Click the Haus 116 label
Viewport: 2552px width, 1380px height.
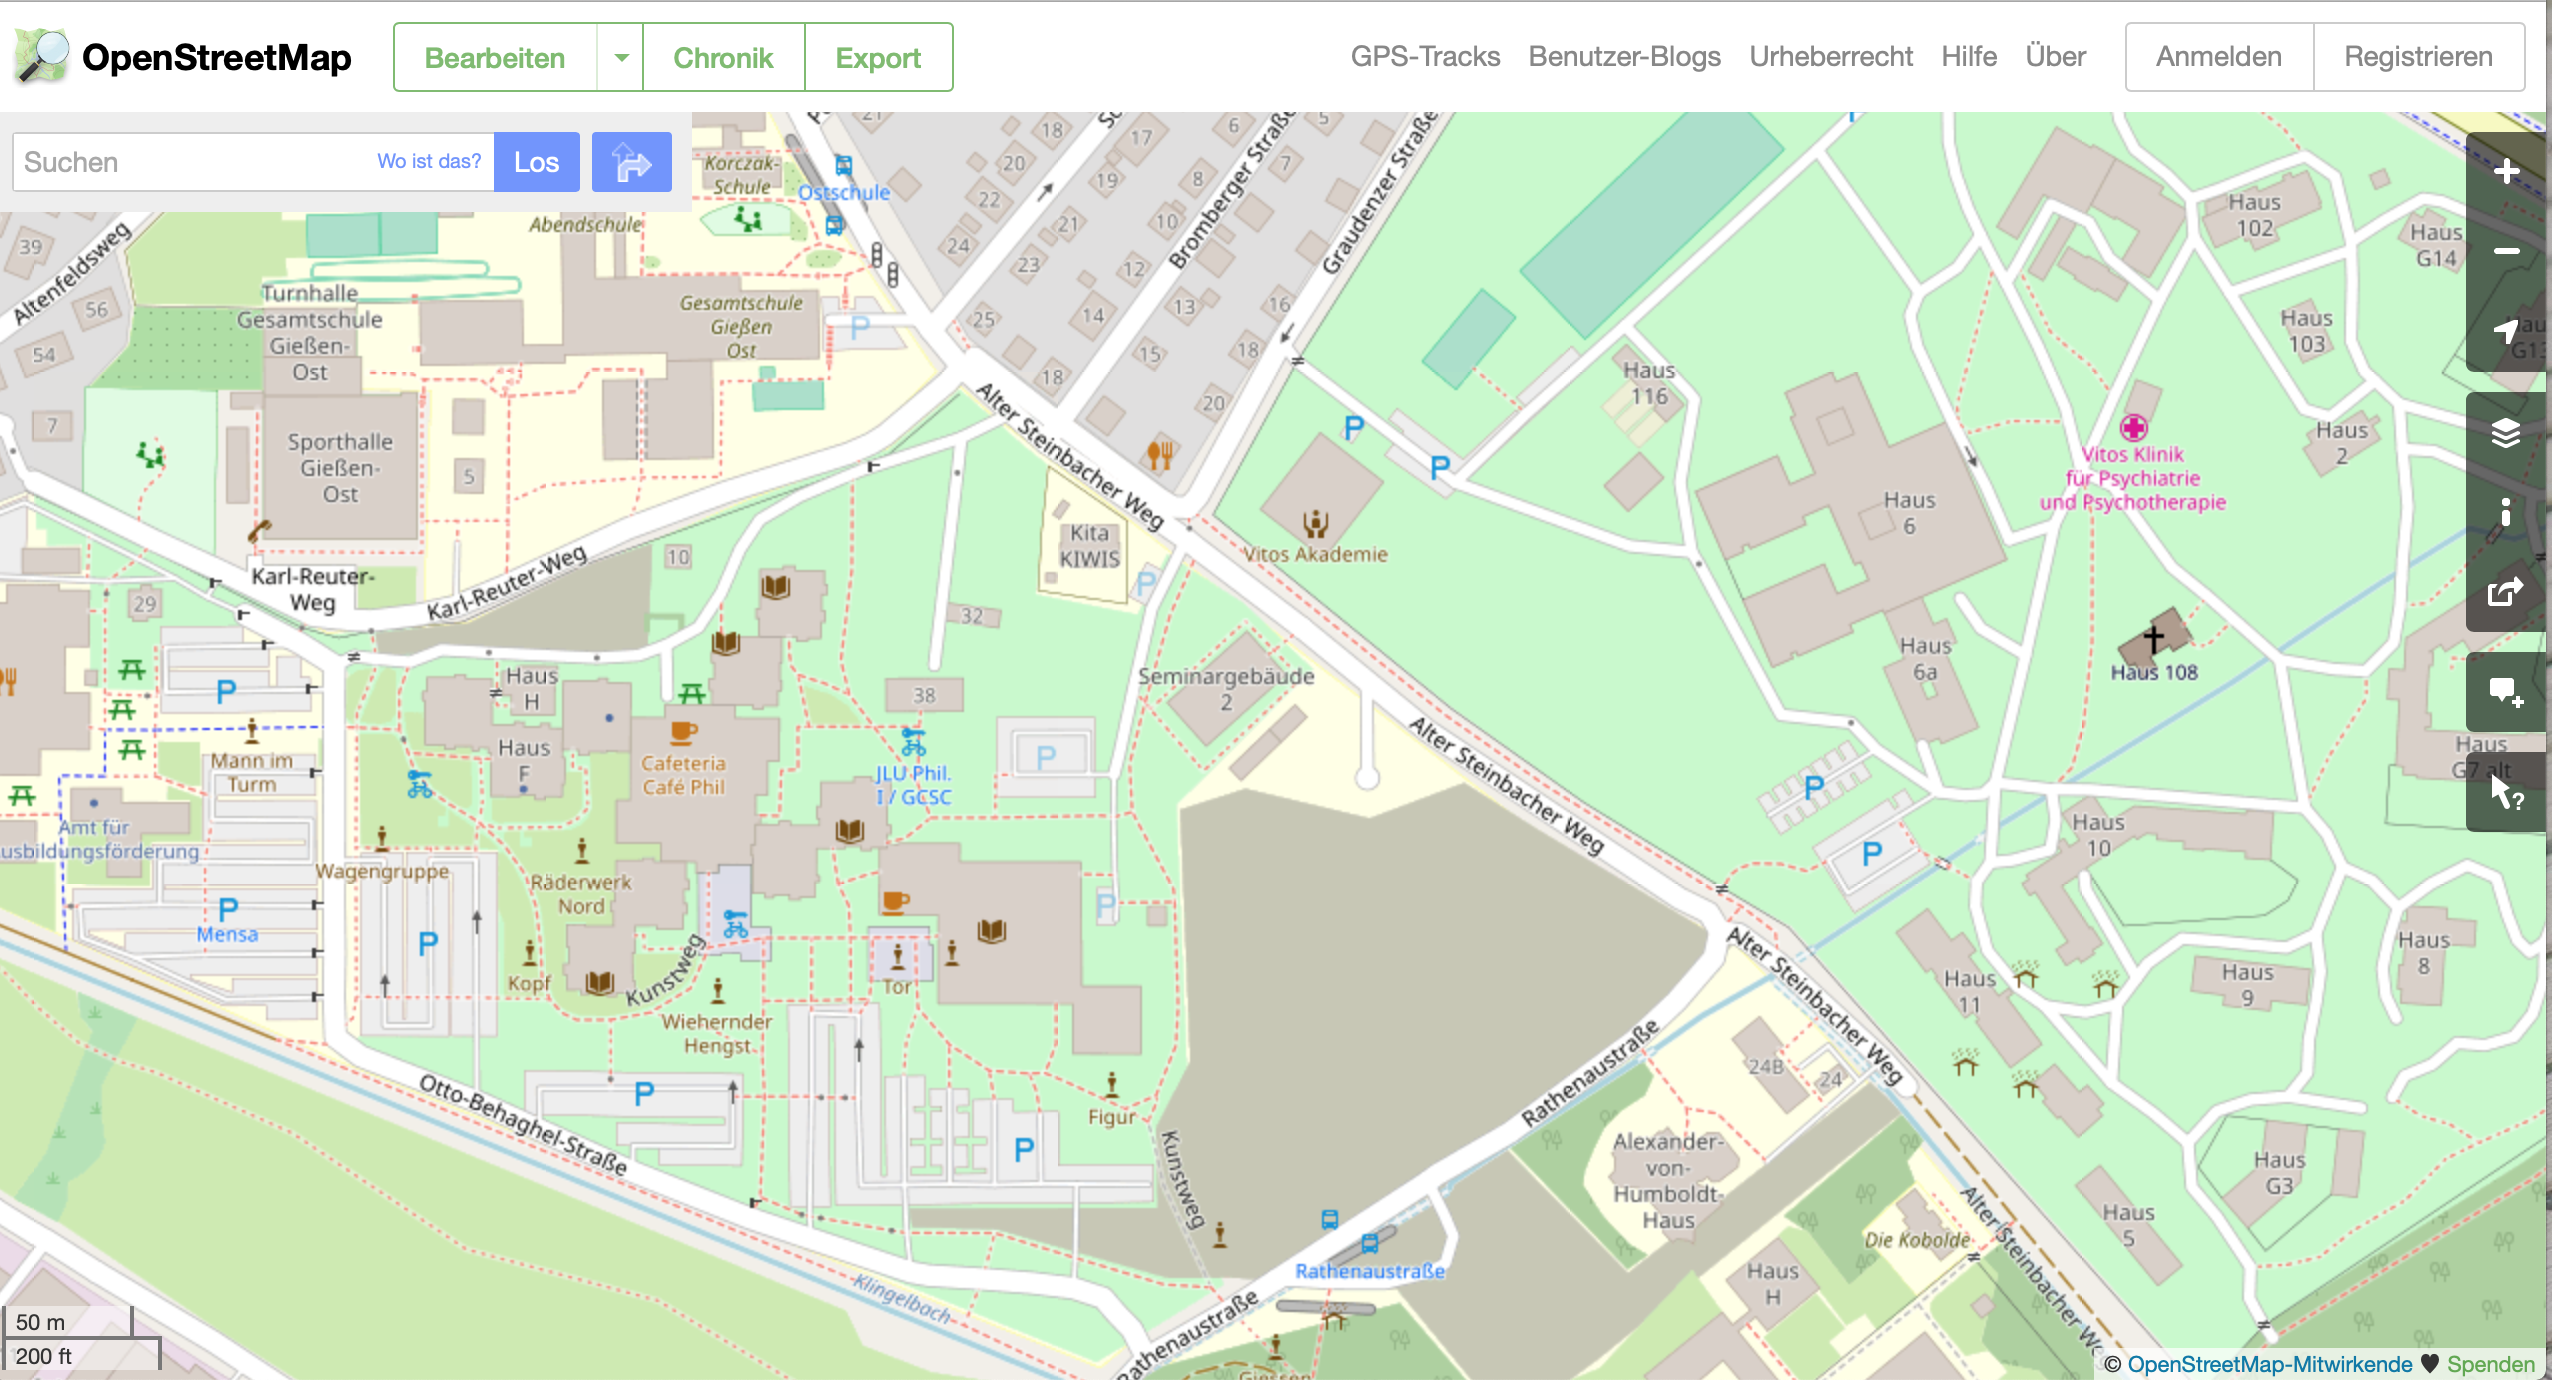(x=1649, y=383)
